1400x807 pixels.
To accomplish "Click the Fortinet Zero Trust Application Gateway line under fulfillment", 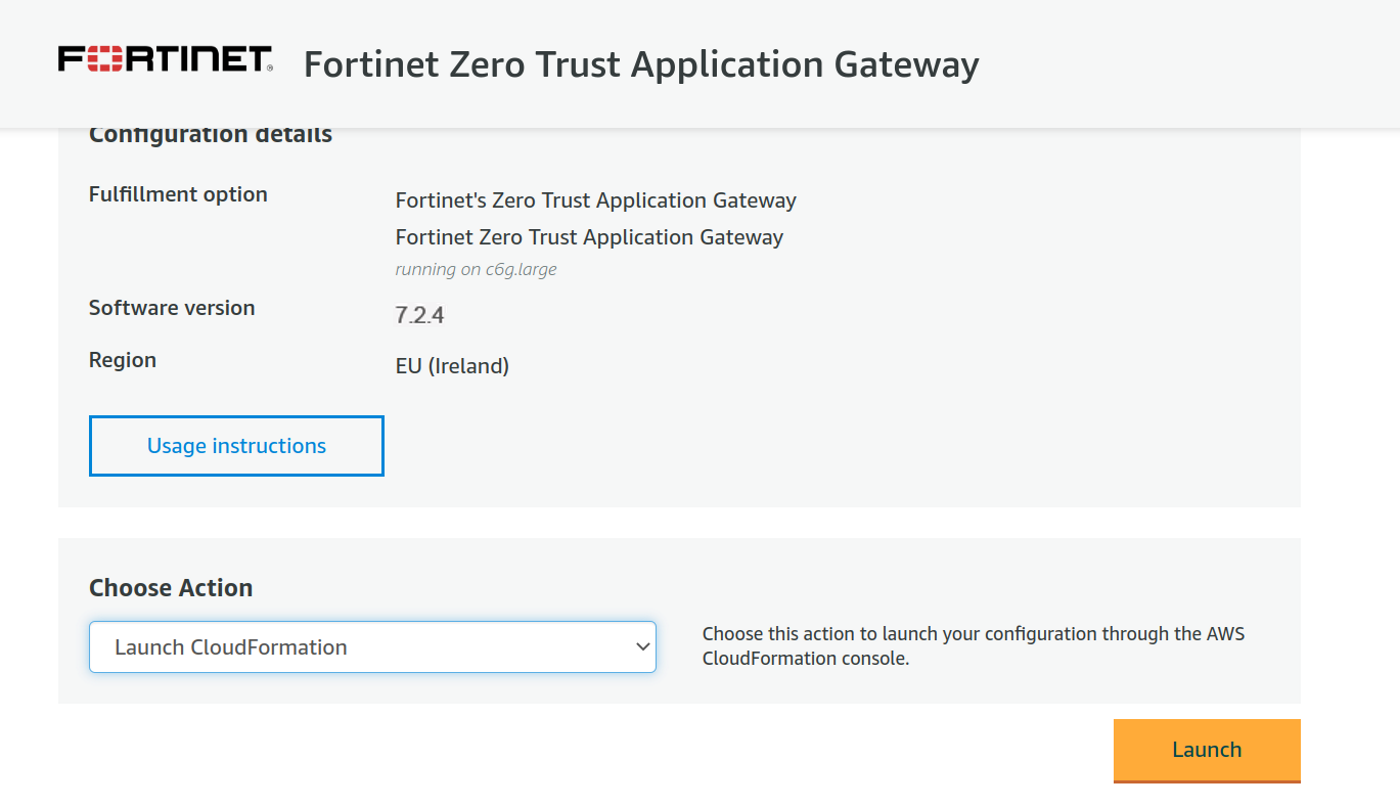I will (x=590, y=237).
